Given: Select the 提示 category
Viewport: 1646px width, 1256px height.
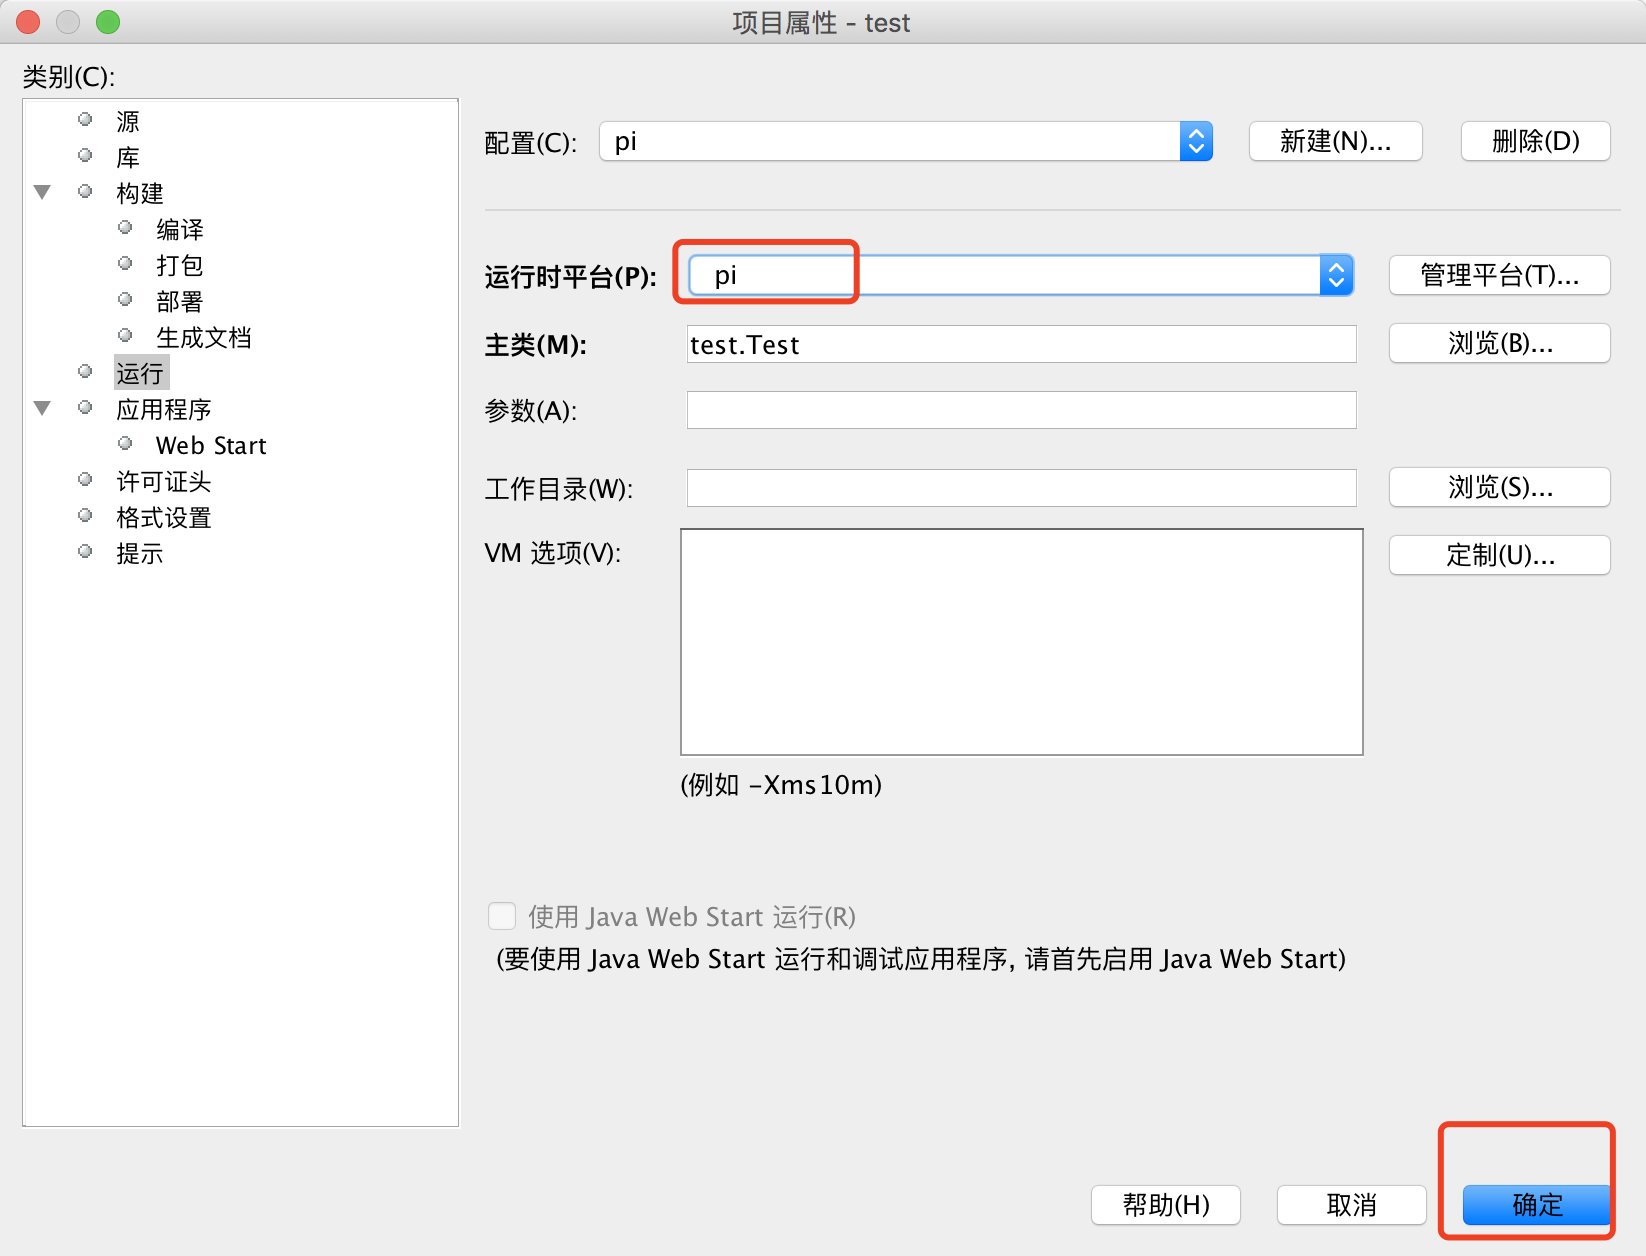Looking at the screenshot, I should (140, 553).
